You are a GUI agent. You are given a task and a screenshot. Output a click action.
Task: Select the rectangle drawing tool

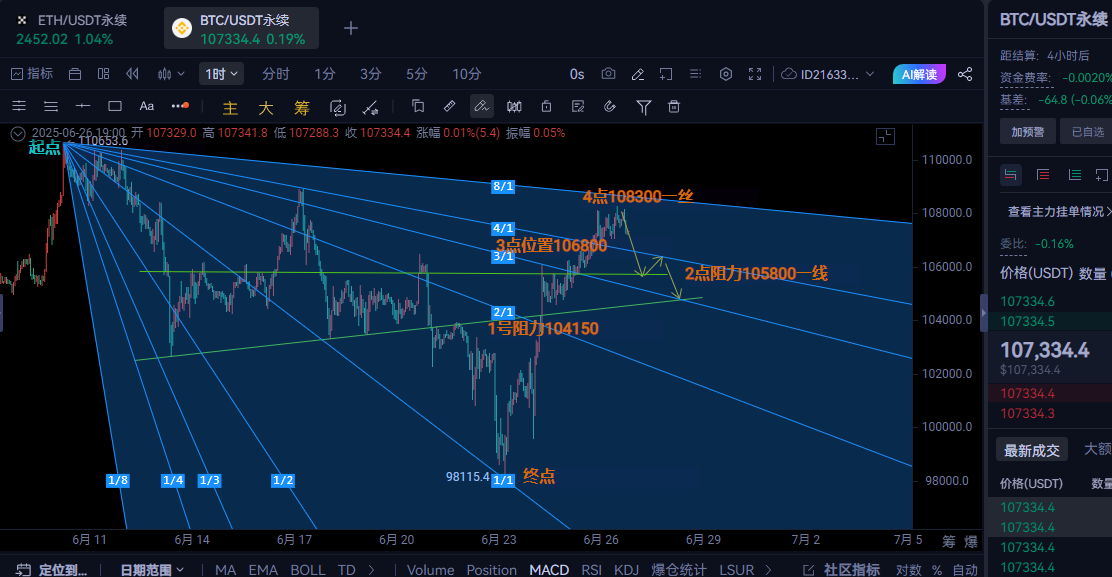click(115, 106)
